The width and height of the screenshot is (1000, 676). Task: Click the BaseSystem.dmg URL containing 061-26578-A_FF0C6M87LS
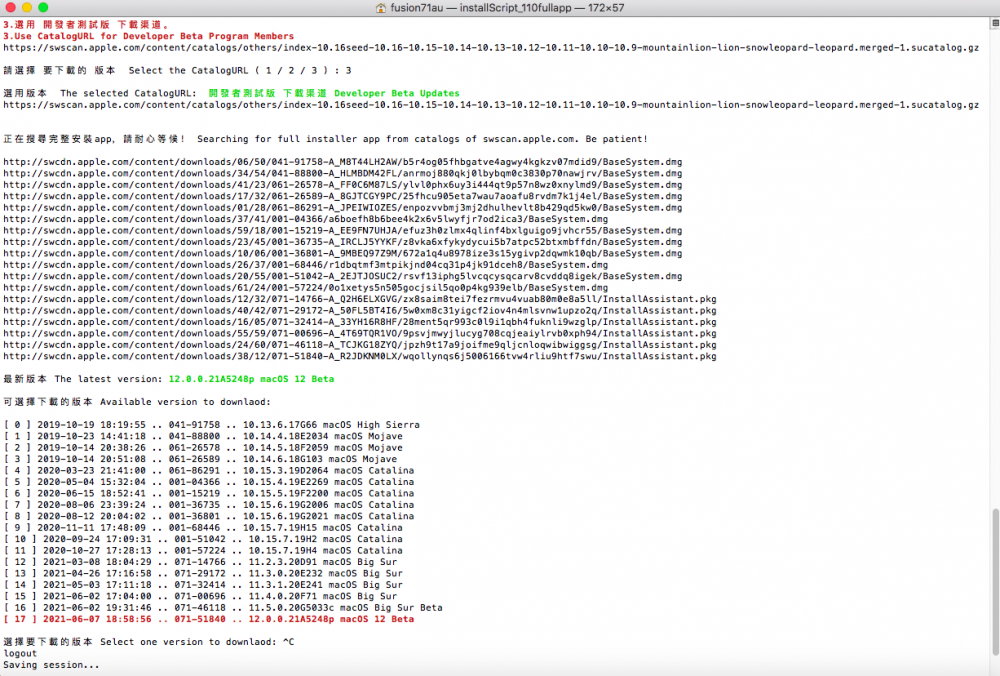tap(342, 185)
